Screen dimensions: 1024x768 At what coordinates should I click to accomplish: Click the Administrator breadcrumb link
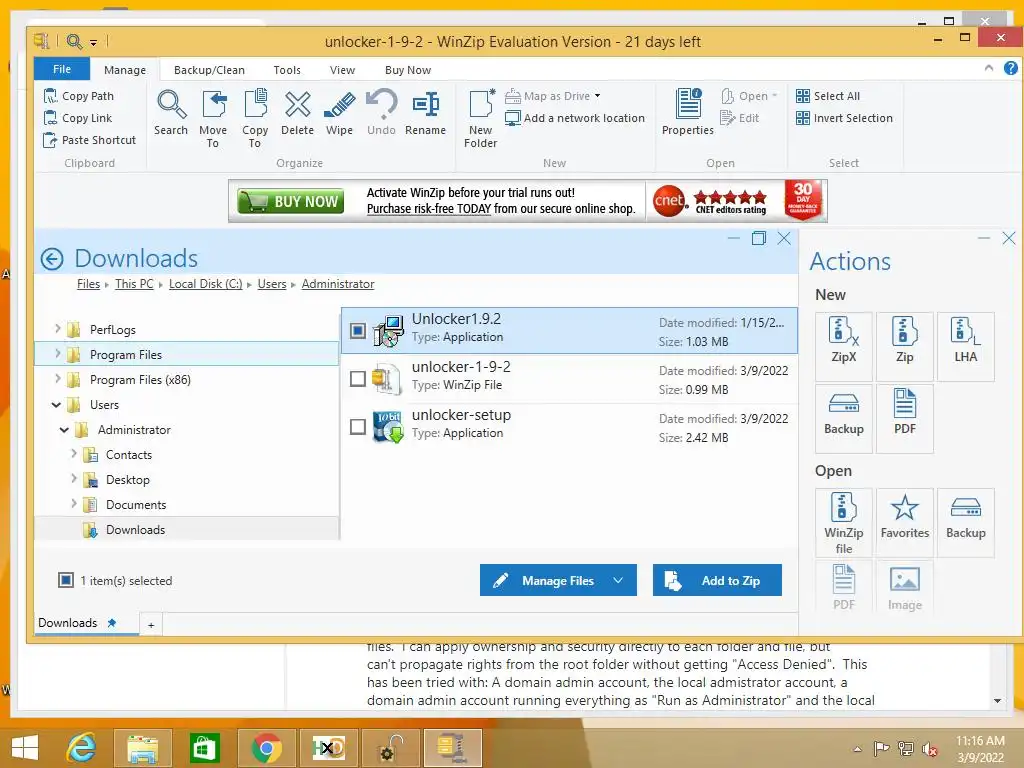click(338, 284)
